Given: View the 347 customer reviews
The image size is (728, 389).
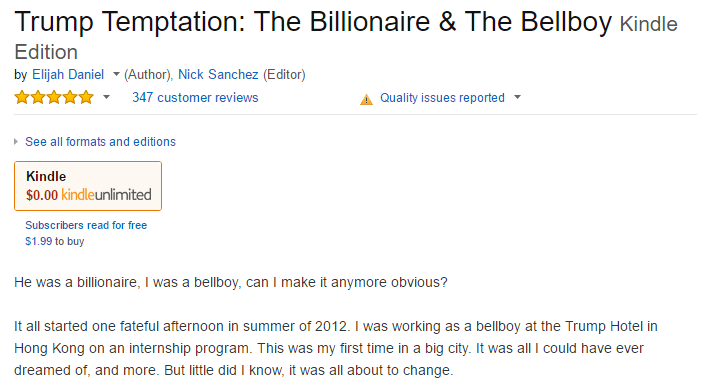Looking at the screenshot, I should pos(195,97).
